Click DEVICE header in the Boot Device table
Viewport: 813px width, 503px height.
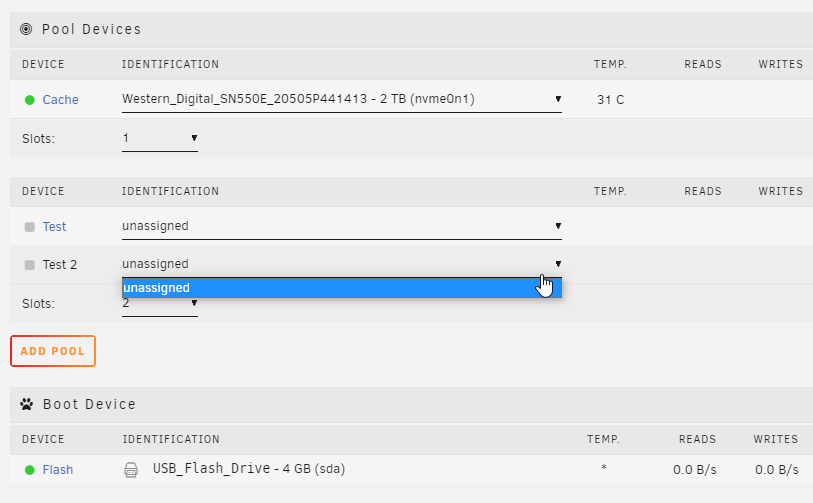click(x=43, y=439)
